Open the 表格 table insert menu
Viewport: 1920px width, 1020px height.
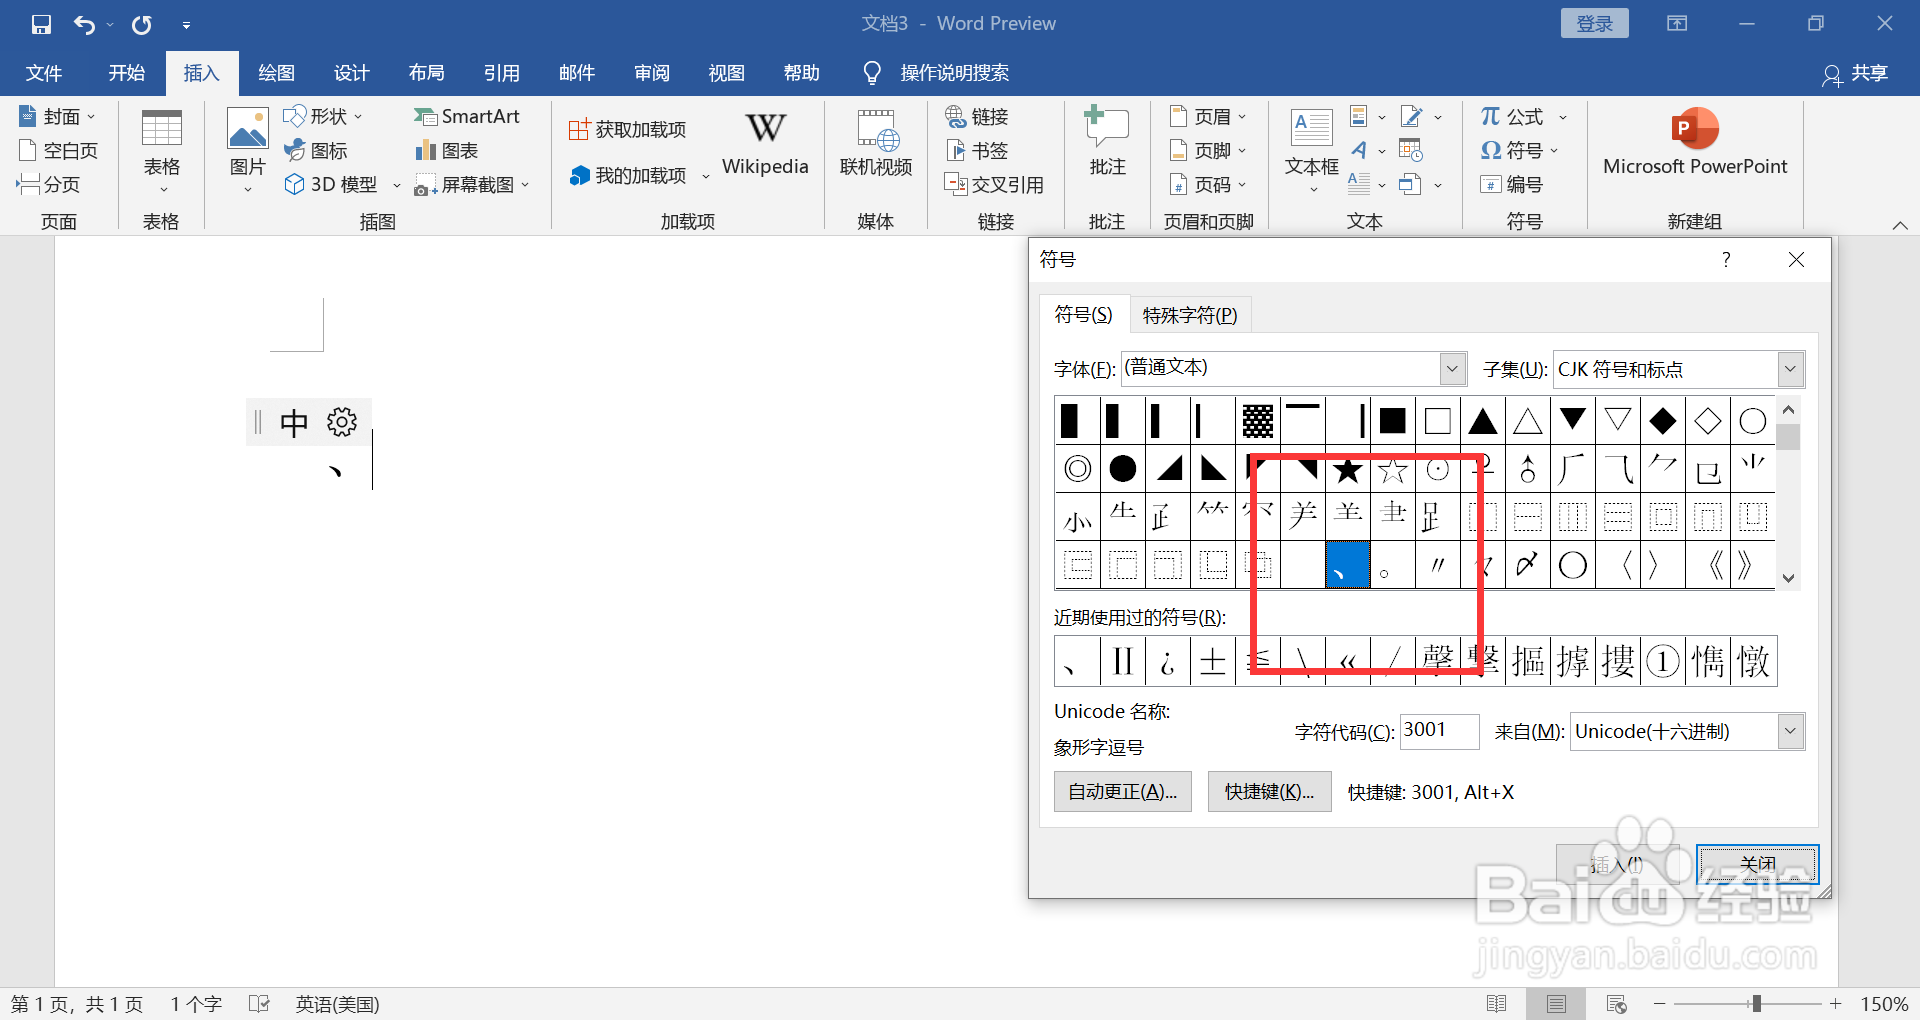[x=162, y=152]
